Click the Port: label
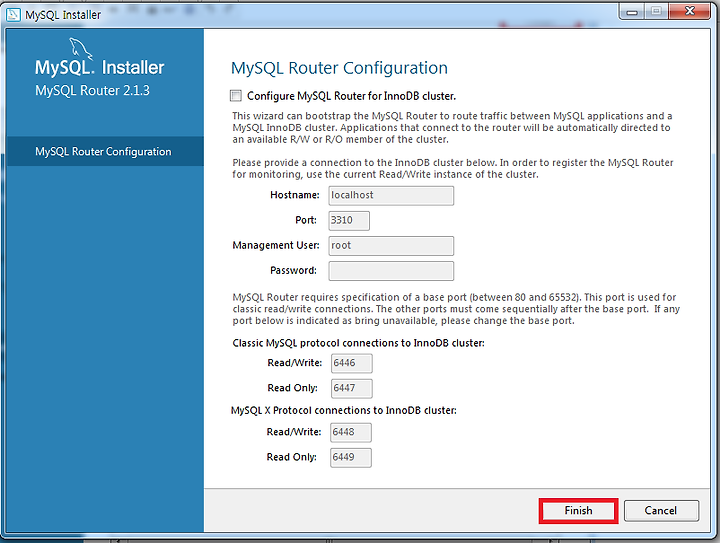This screenshot has height=543, width=720. [306, 220]
